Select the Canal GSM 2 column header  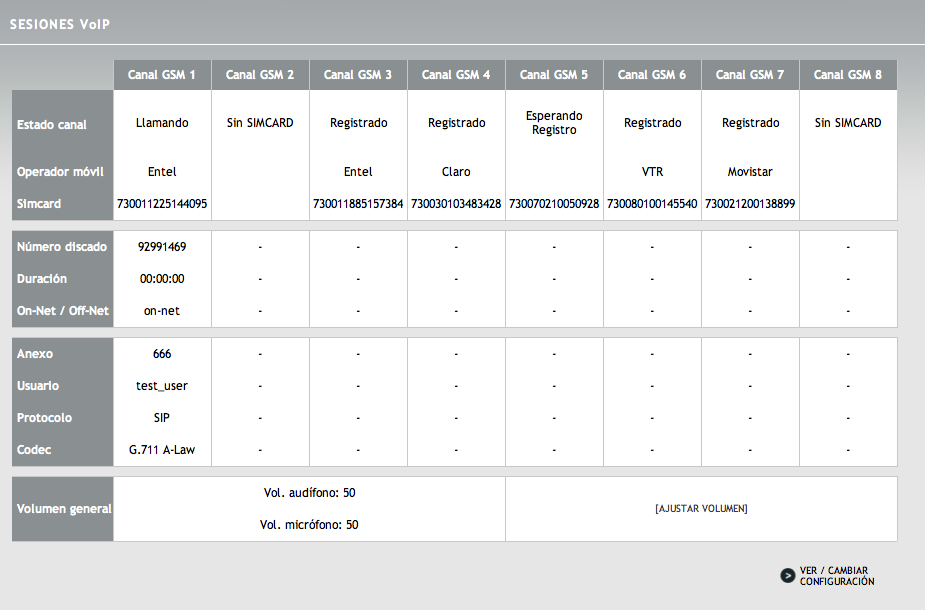pos(260,75)
